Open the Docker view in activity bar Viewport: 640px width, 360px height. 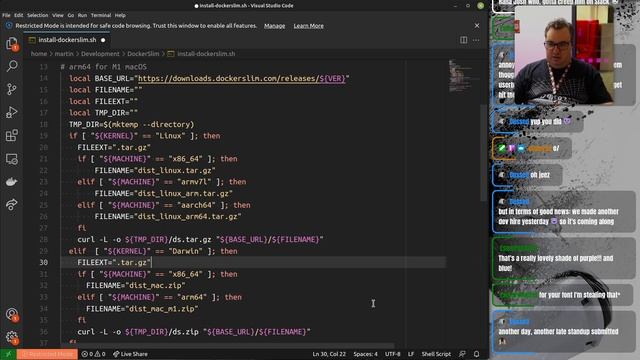tap(11, 182)
